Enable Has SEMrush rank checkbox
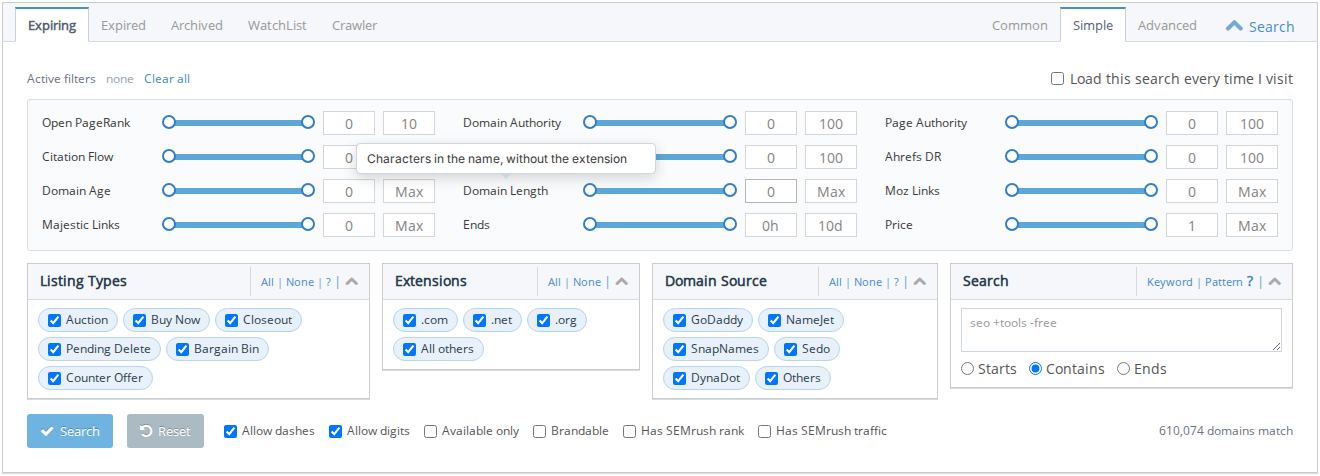This screenshot has width=1320, height=476. [x=630, y=431]
